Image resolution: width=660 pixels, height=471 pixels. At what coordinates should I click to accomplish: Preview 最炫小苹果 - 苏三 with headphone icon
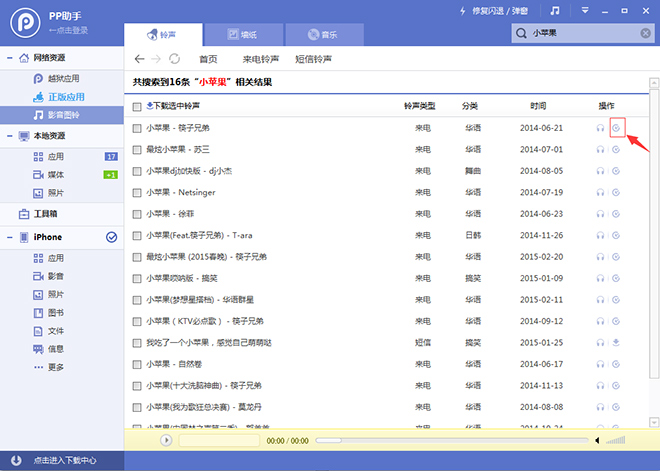[x=600, y=149]
